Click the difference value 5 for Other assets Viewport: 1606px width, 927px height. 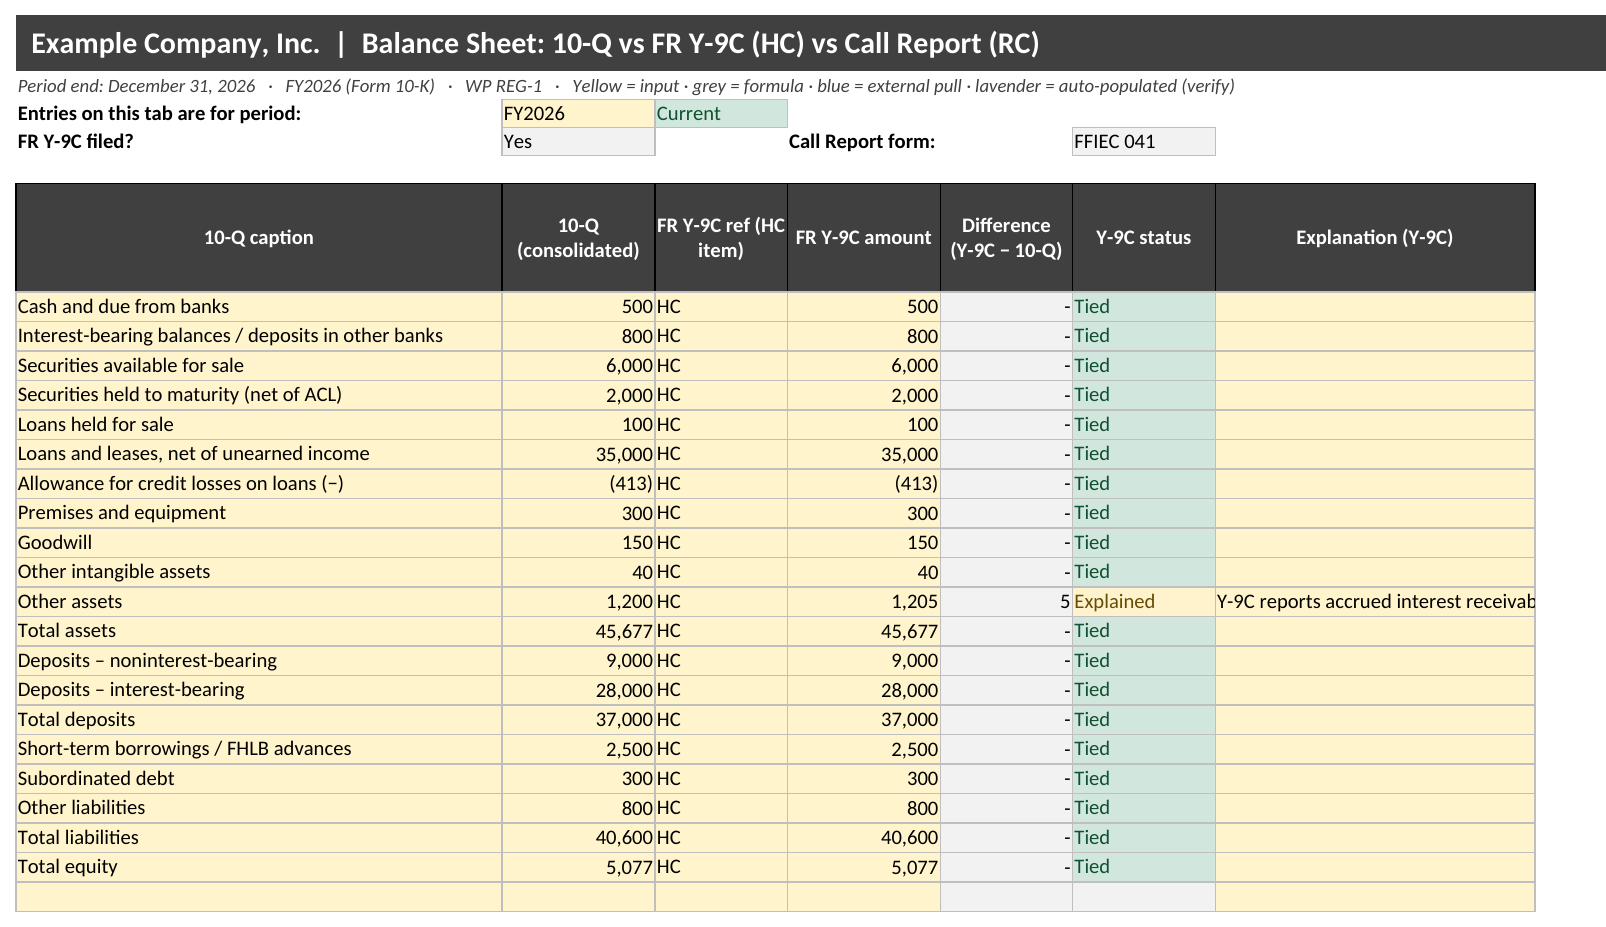1006,602
